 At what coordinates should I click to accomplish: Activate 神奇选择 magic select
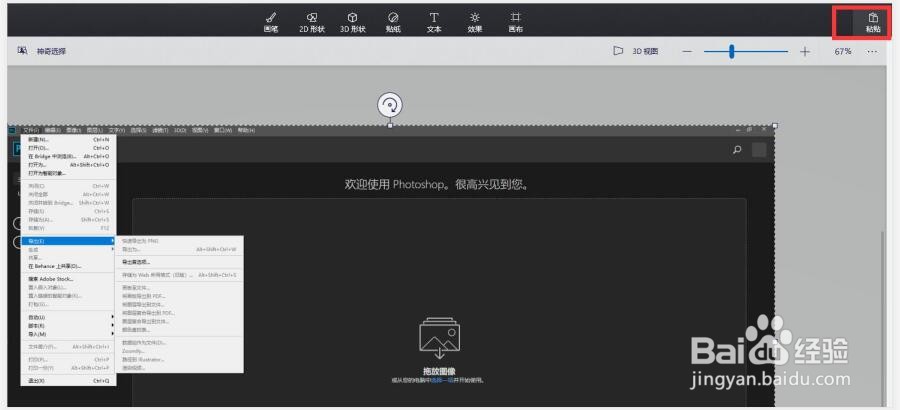click(42, 51)
